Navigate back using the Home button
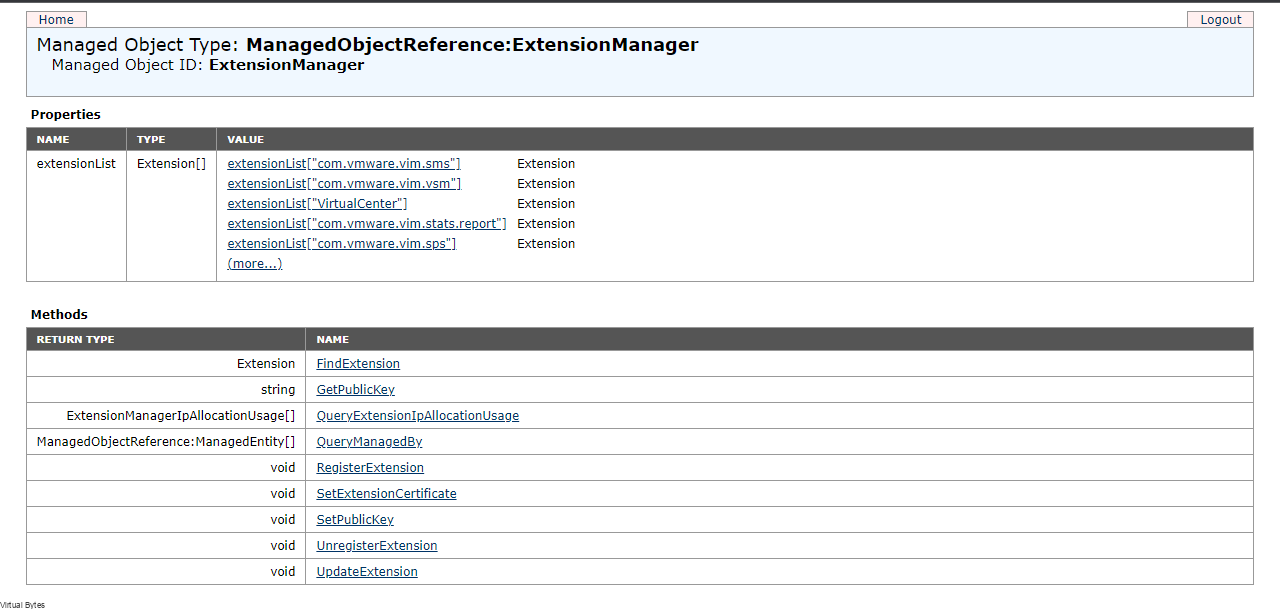Image resolution: width=1280 pixels, height=609 pixels. tap(55, 19)
